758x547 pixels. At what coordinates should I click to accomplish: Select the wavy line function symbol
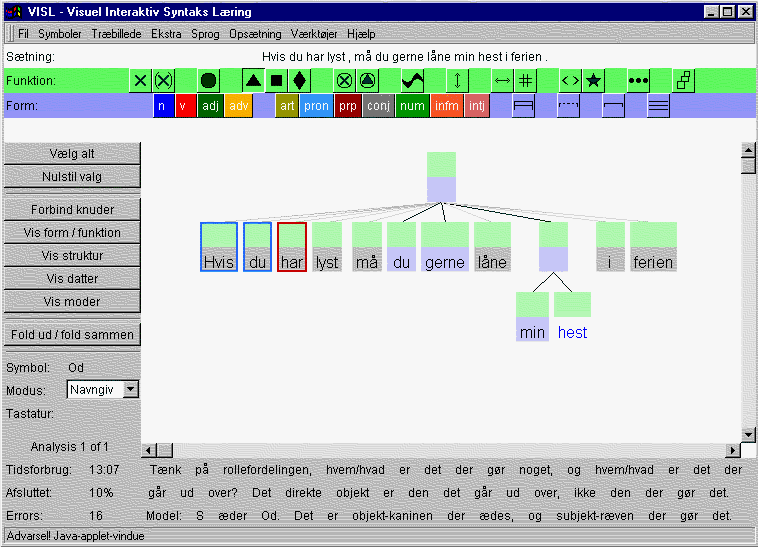[412, 81]
